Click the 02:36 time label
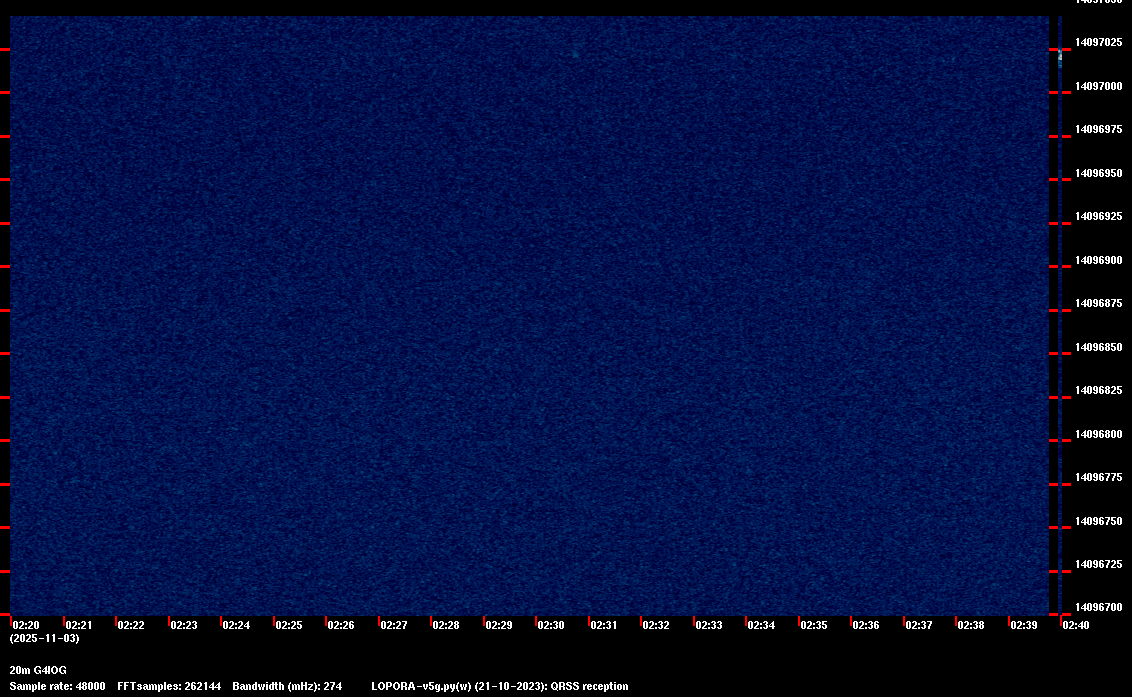The height and width of the screenshot is (697, 1132). pyautogui.click(x=866, y=625)
